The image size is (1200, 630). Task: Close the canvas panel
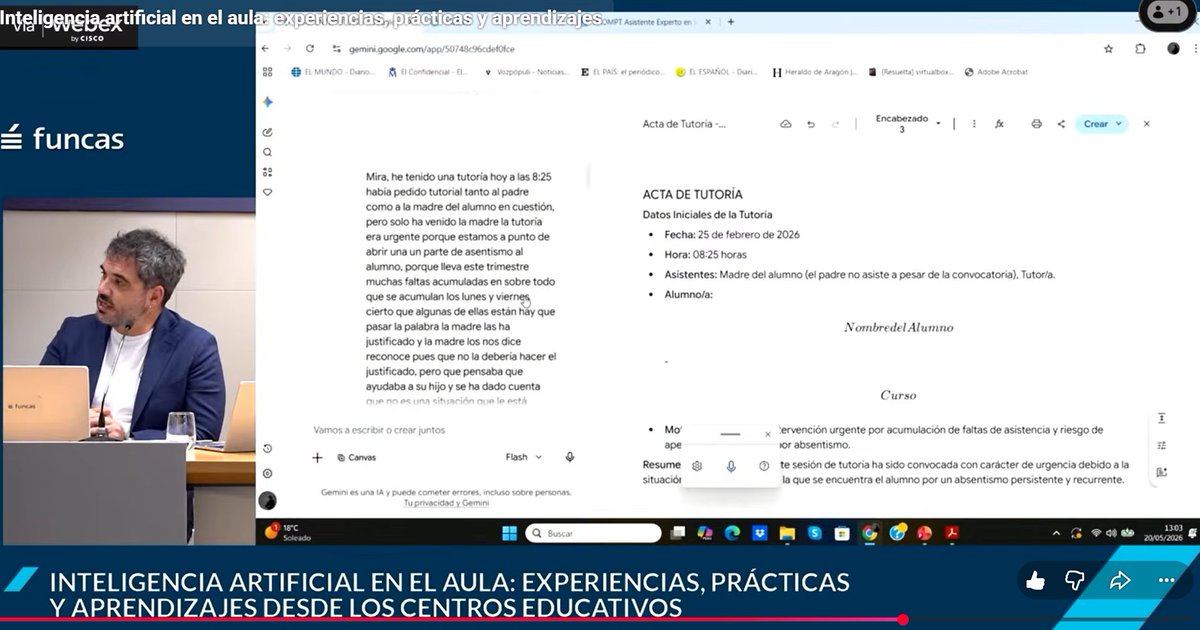pyautogui.click(x=1147, y=124)
